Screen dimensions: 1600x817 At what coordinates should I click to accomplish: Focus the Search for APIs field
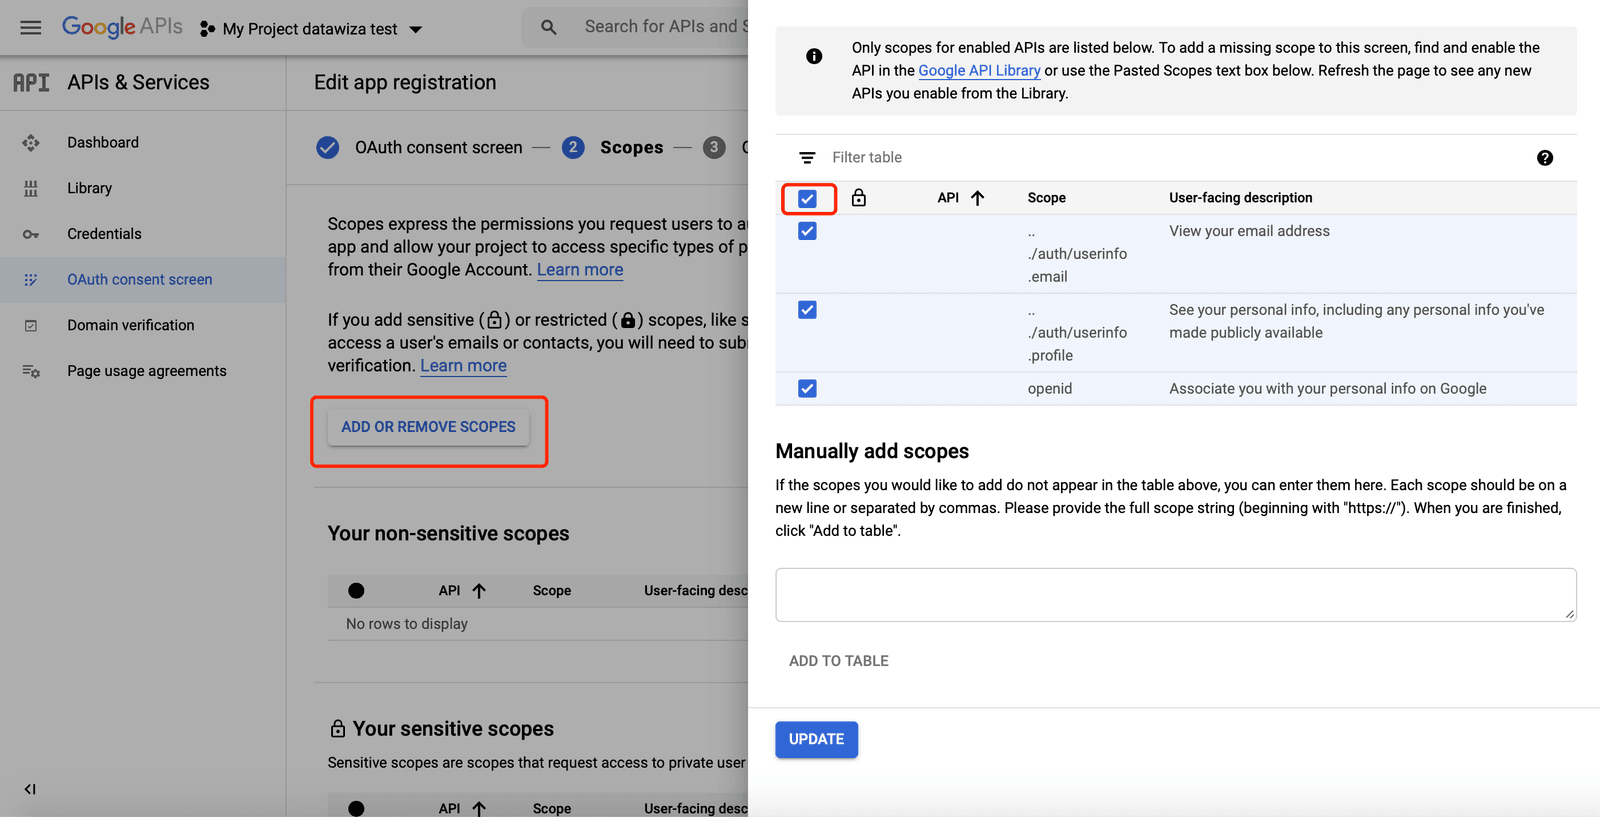[666, 27]
